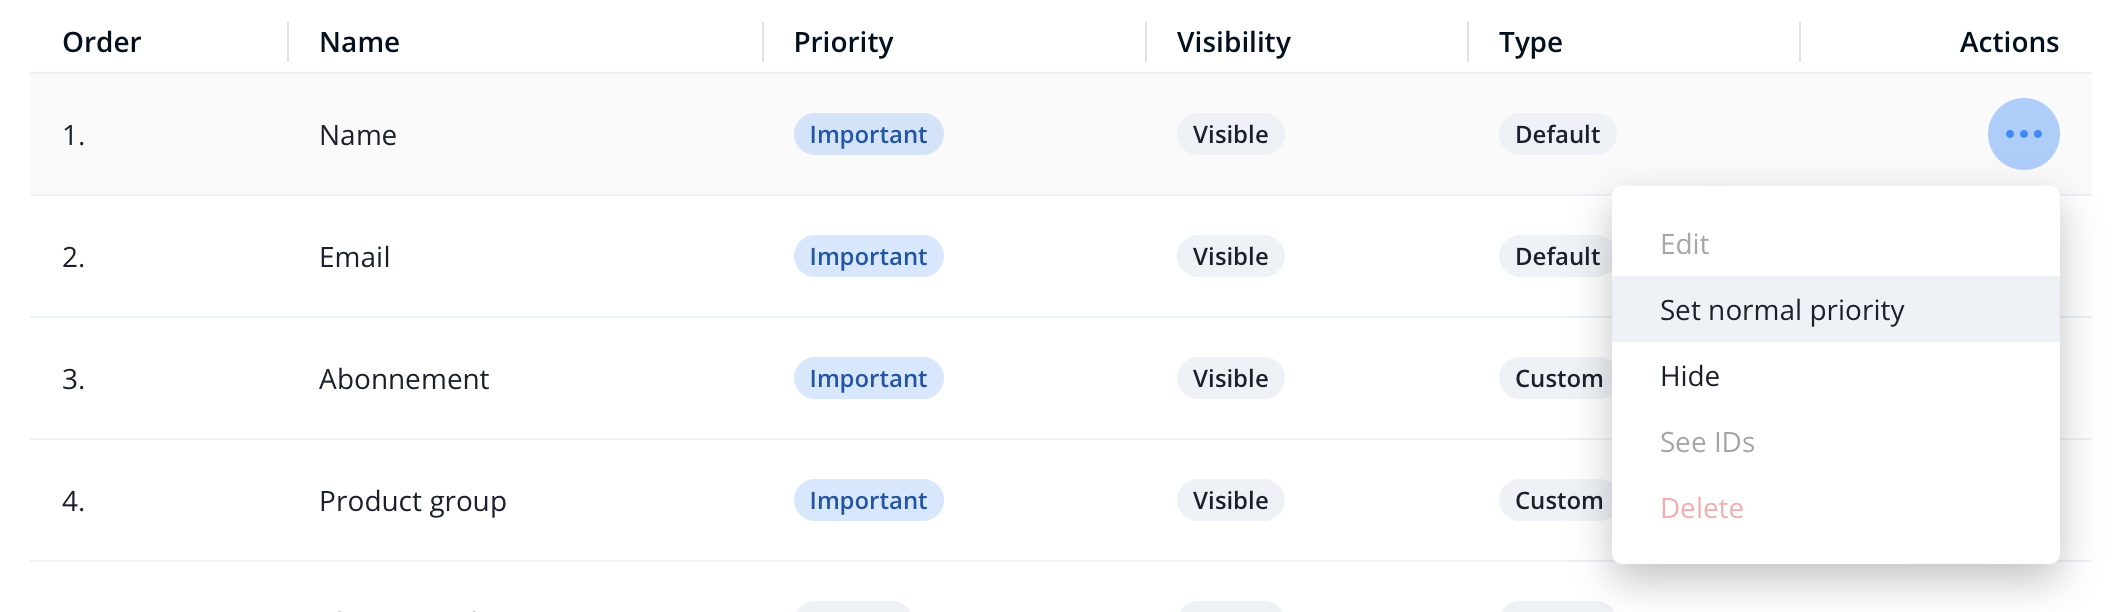Viewport: 2122px width, 612px height.
Task: Choose Set normal priority menu entry
Action: pyautogui.click(x=1781, y=310)
